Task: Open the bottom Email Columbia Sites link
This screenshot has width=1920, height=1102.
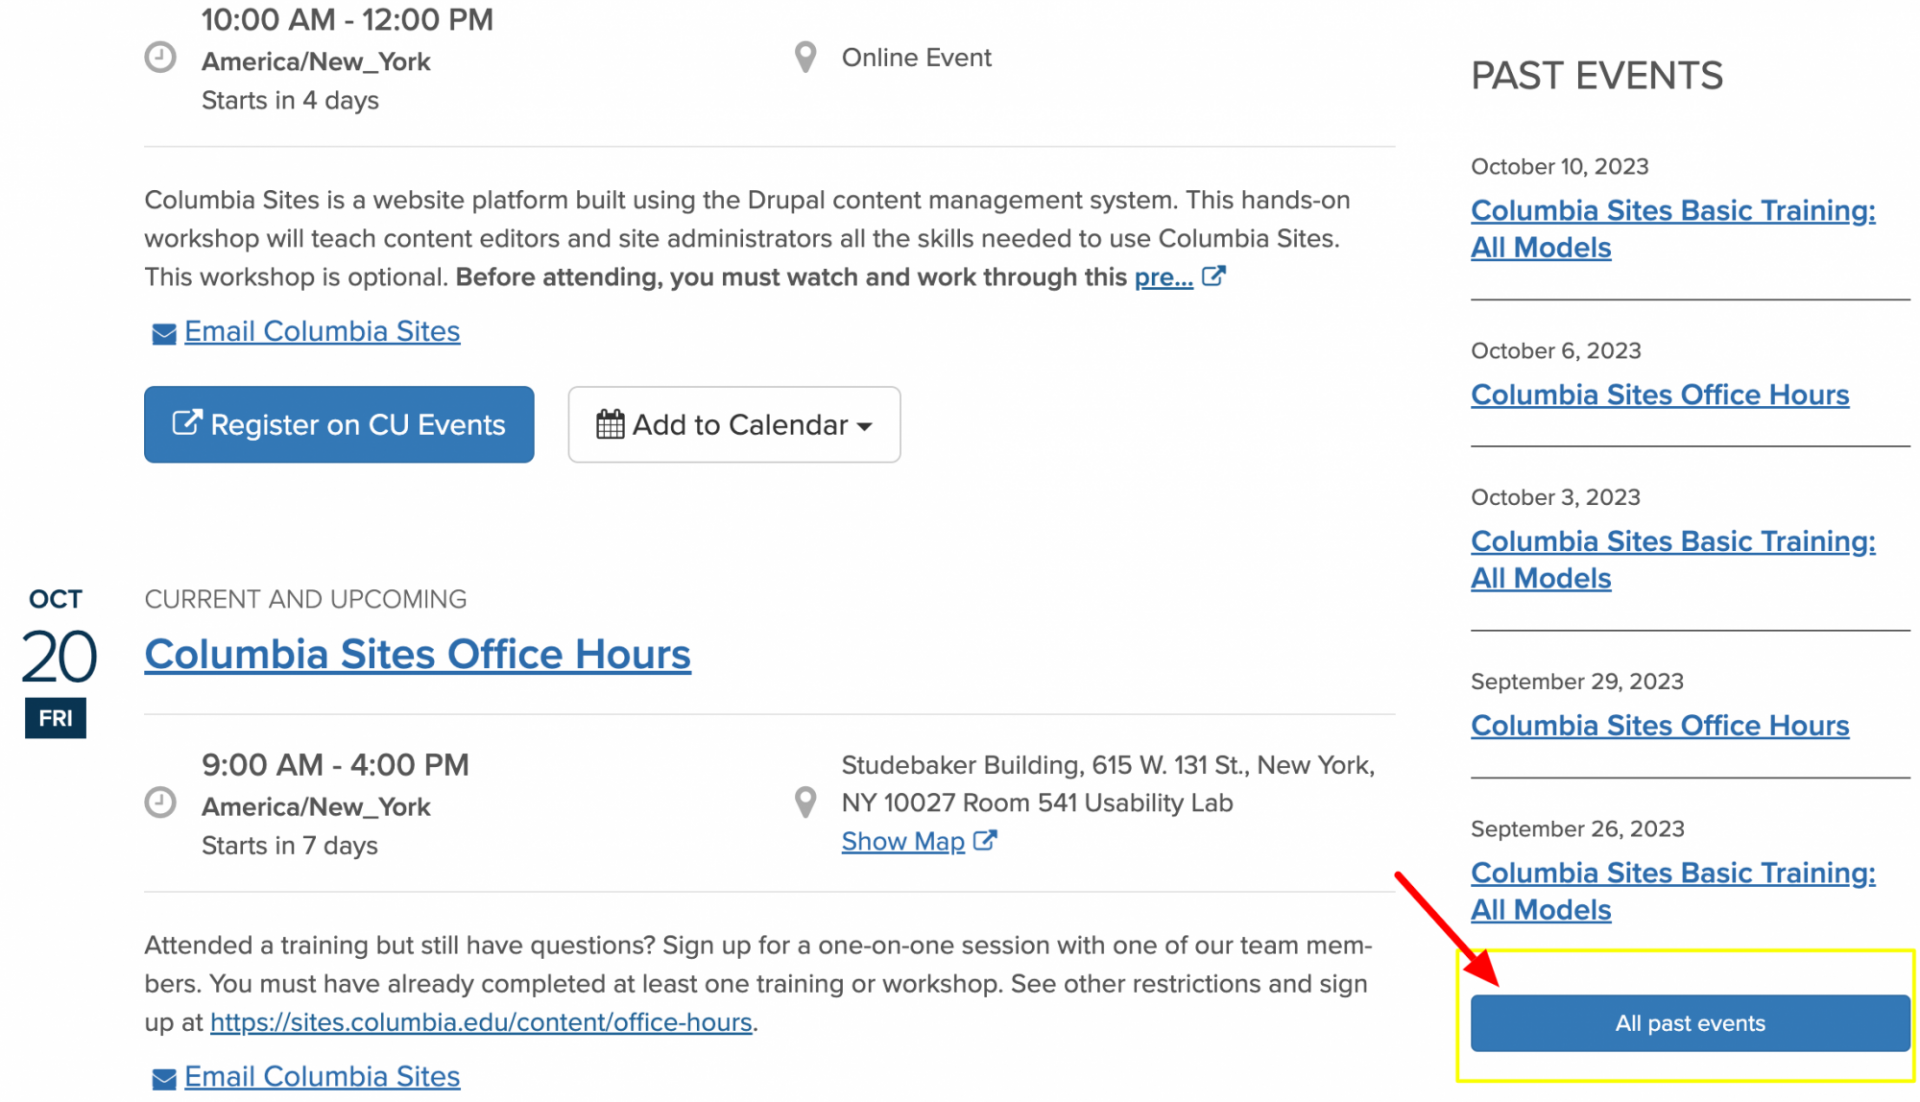Action: pyautogui.click(x=322, y=1076)
